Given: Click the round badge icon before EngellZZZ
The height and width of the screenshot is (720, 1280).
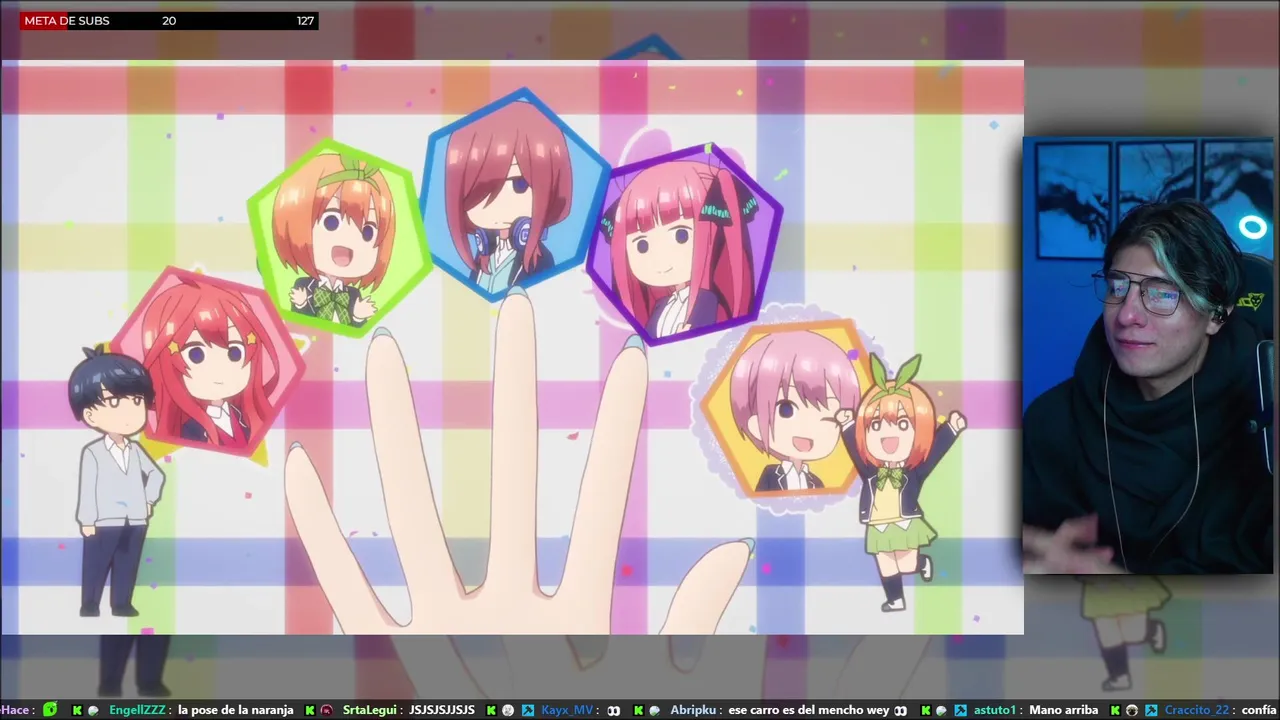Looking at the screenshot, I should 93,710.
